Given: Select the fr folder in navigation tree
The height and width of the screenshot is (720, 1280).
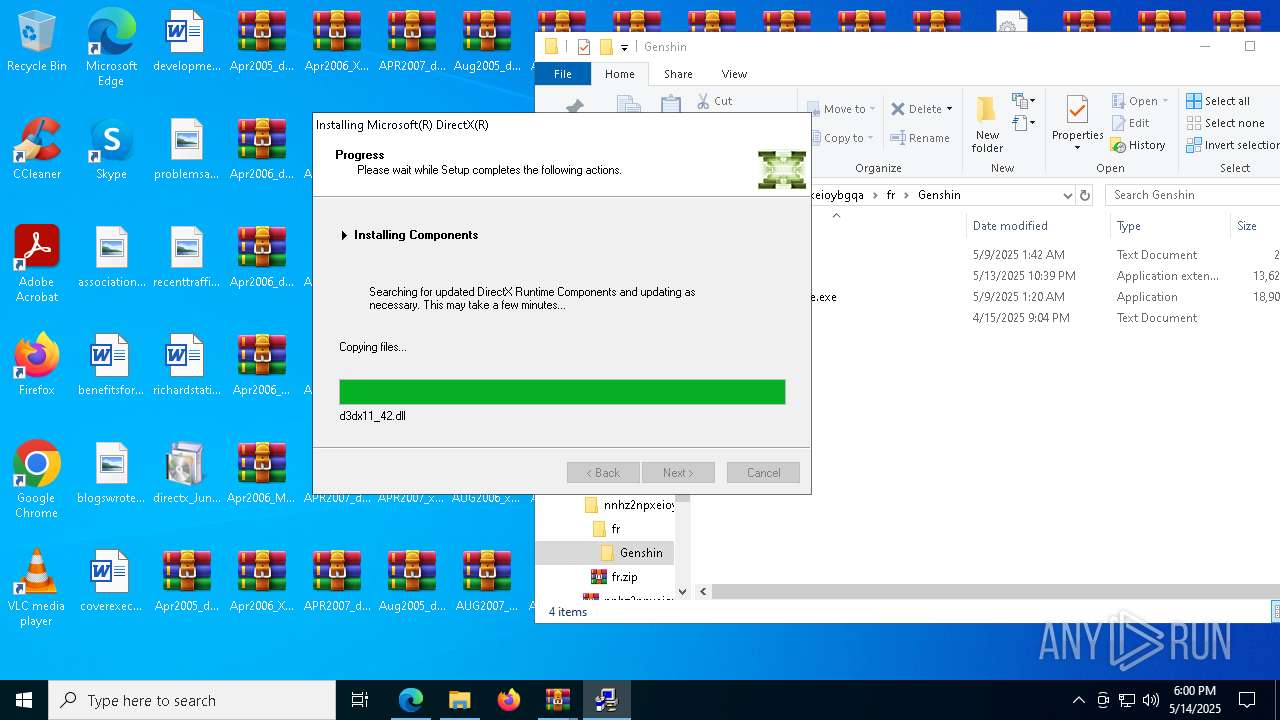Looking at the screenshot, I should 606,529.
